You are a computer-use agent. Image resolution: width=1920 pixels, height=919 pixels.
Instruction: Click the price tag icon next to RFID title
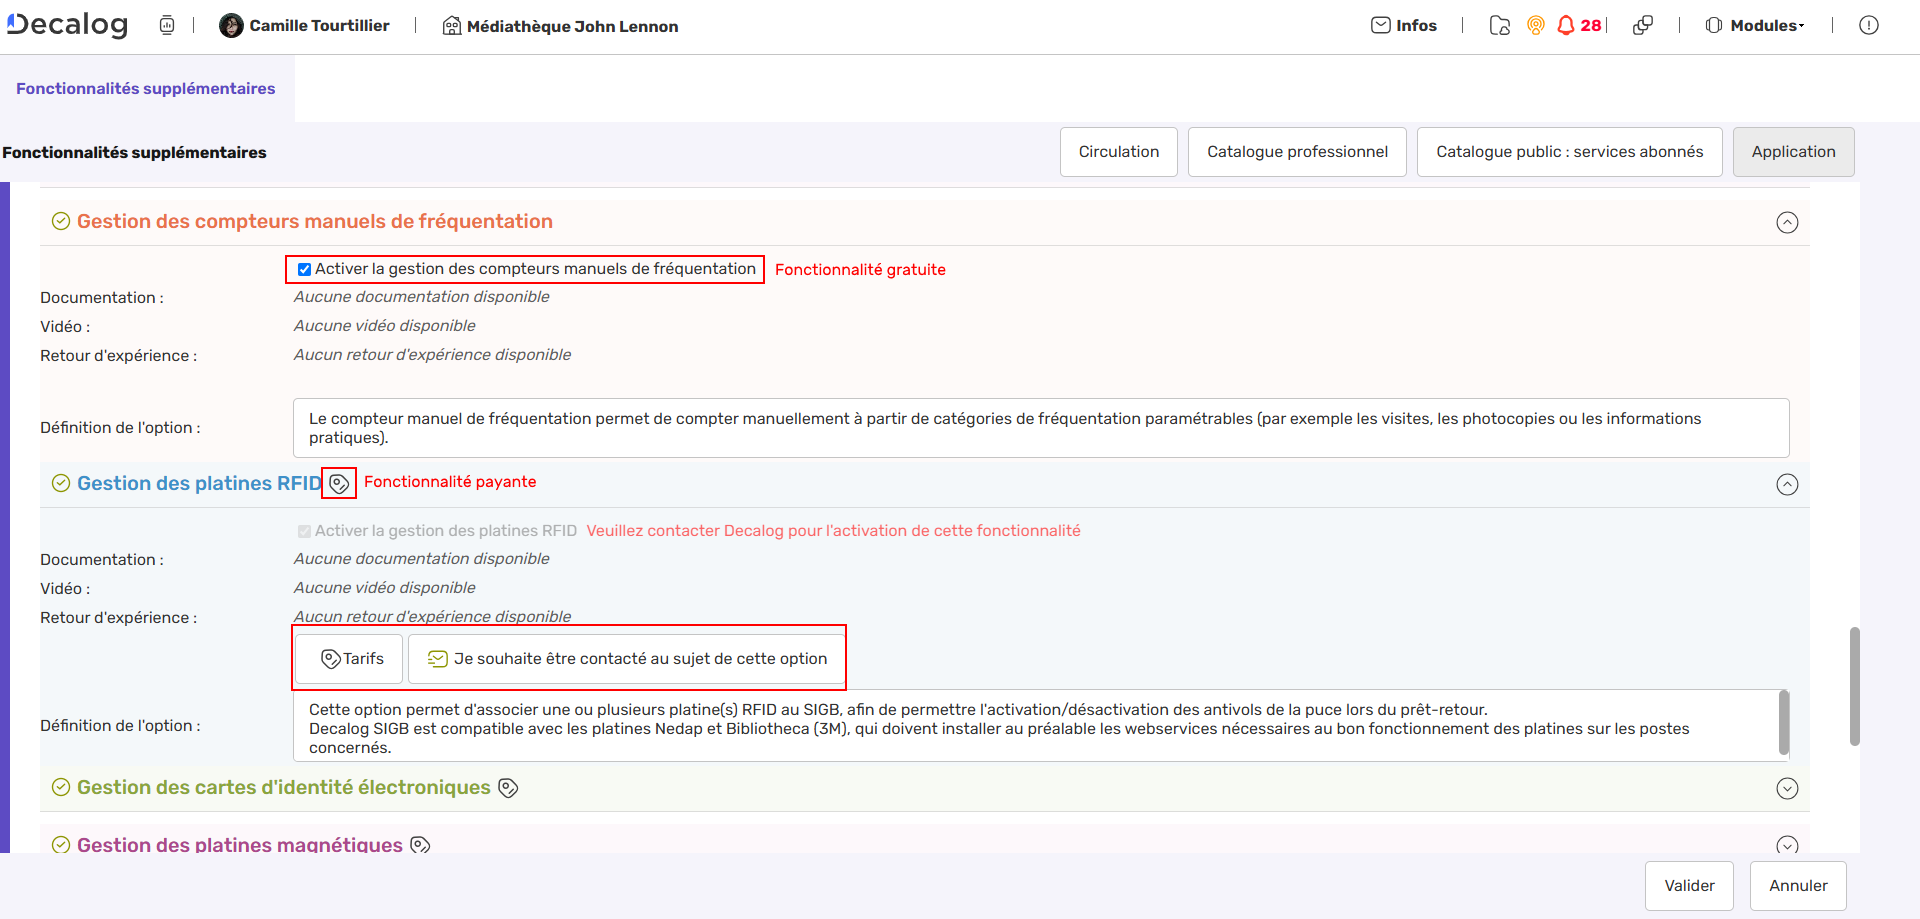(x=339, y=484)
